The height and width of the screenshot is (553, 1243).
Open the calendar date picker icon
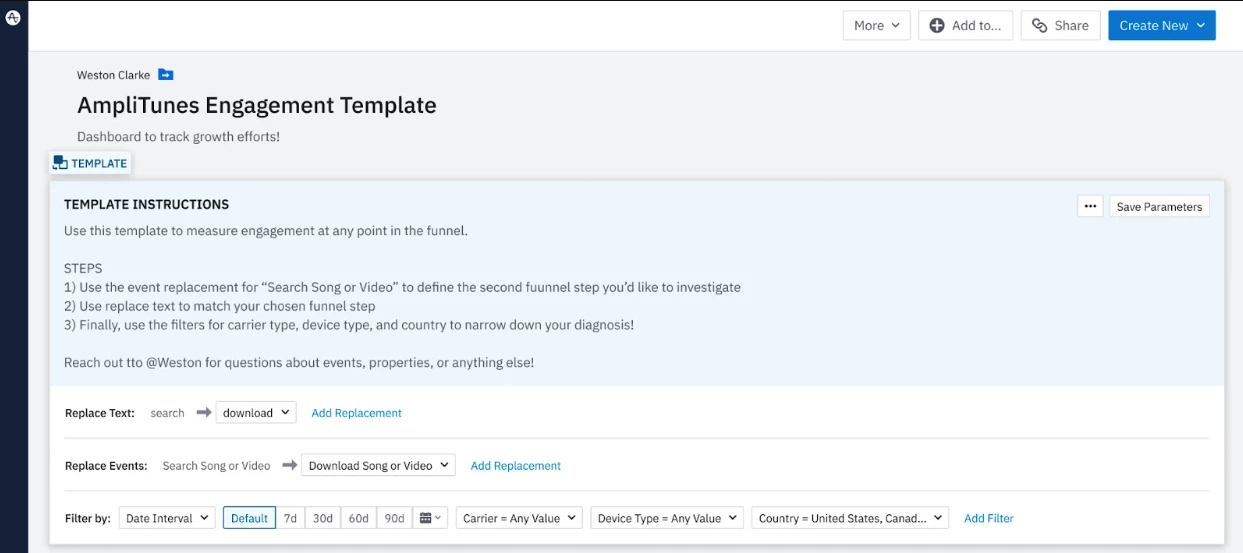click(431, 518)
